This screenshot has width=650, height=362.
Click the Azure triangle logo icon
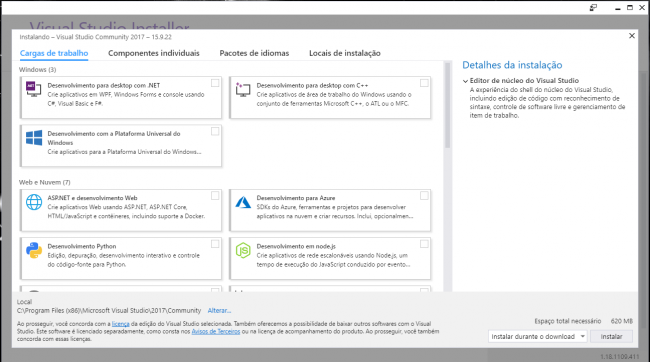point(243,202)
